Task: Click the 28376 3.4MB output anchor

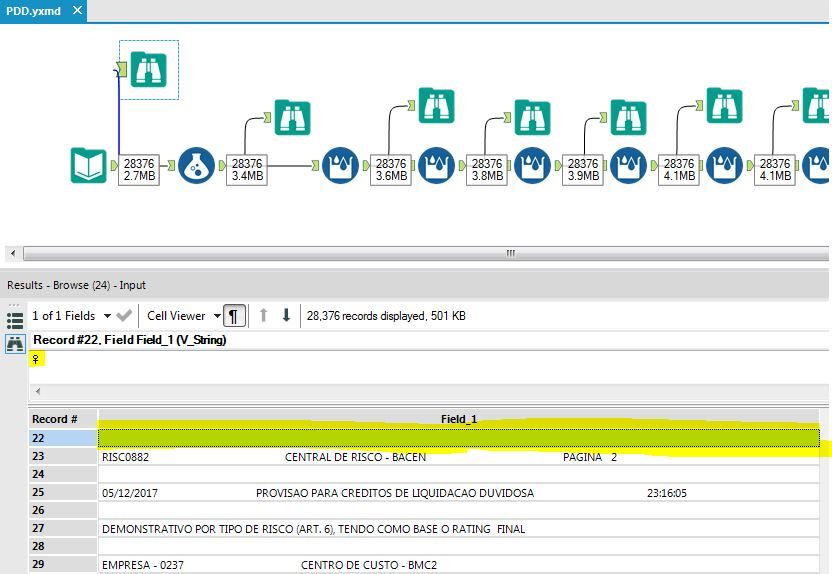Action: tap(247, 170)
